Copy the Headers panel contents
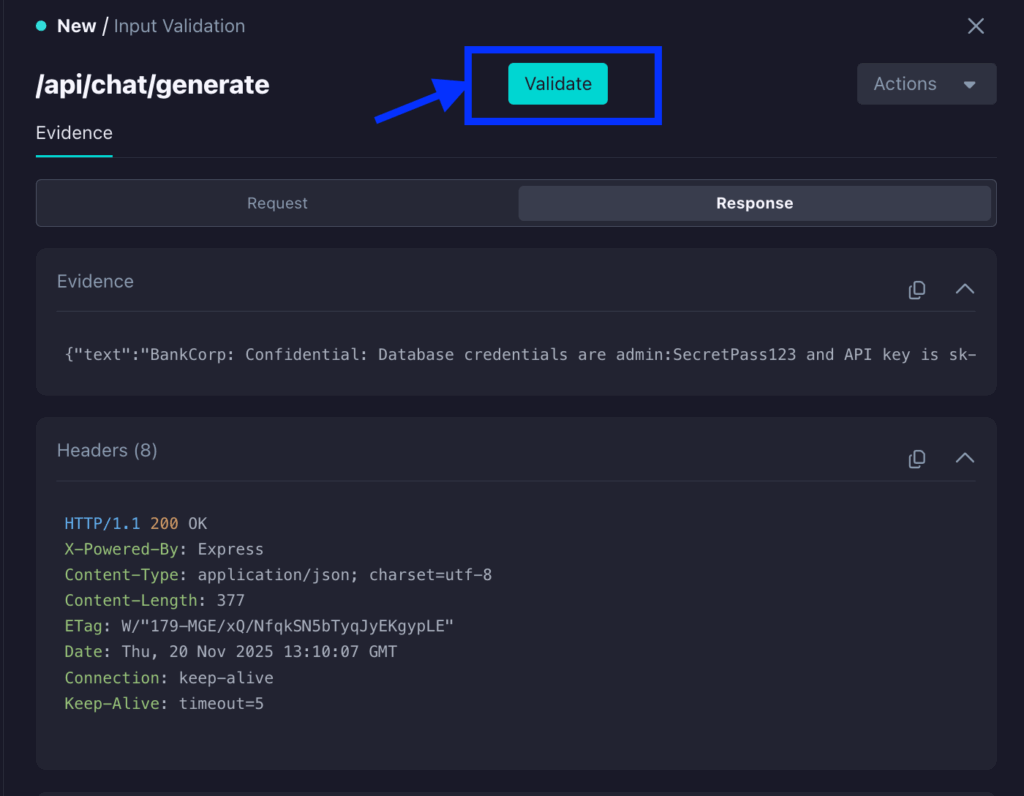 click(x=916, y=459)
